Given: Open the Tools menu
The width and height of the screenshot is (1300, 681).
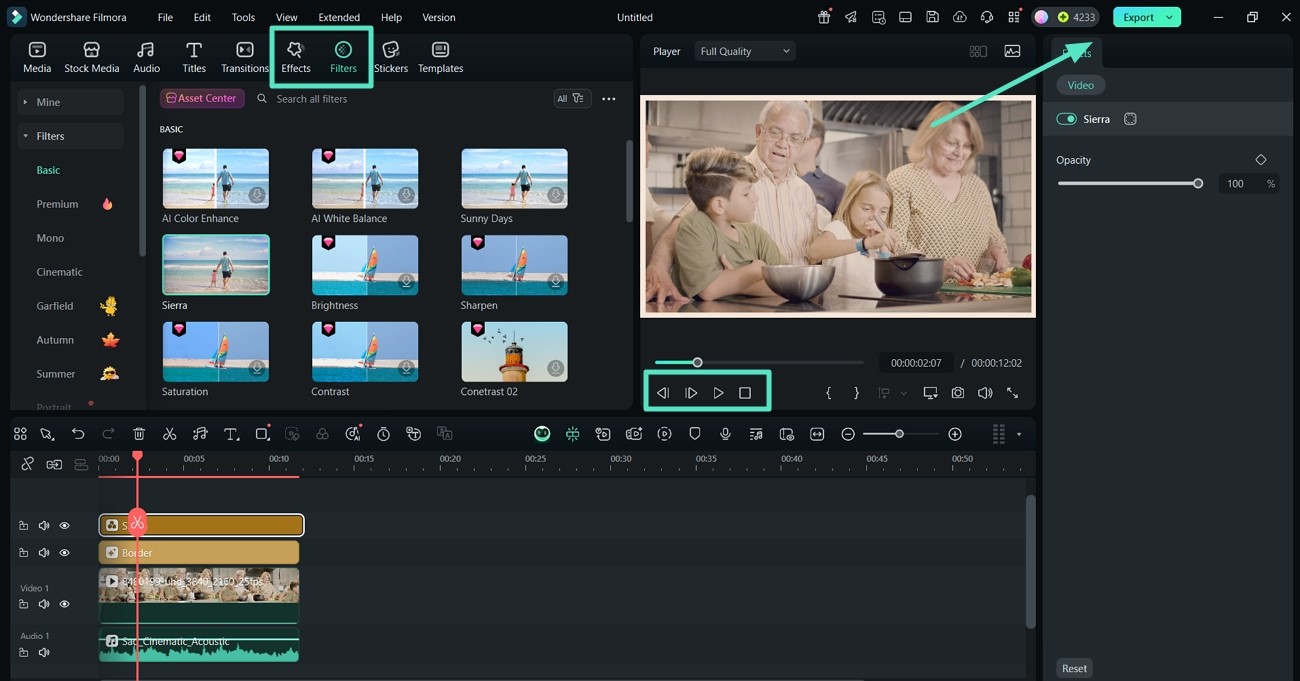Looking at the screenshot, I should coord(243,17).
